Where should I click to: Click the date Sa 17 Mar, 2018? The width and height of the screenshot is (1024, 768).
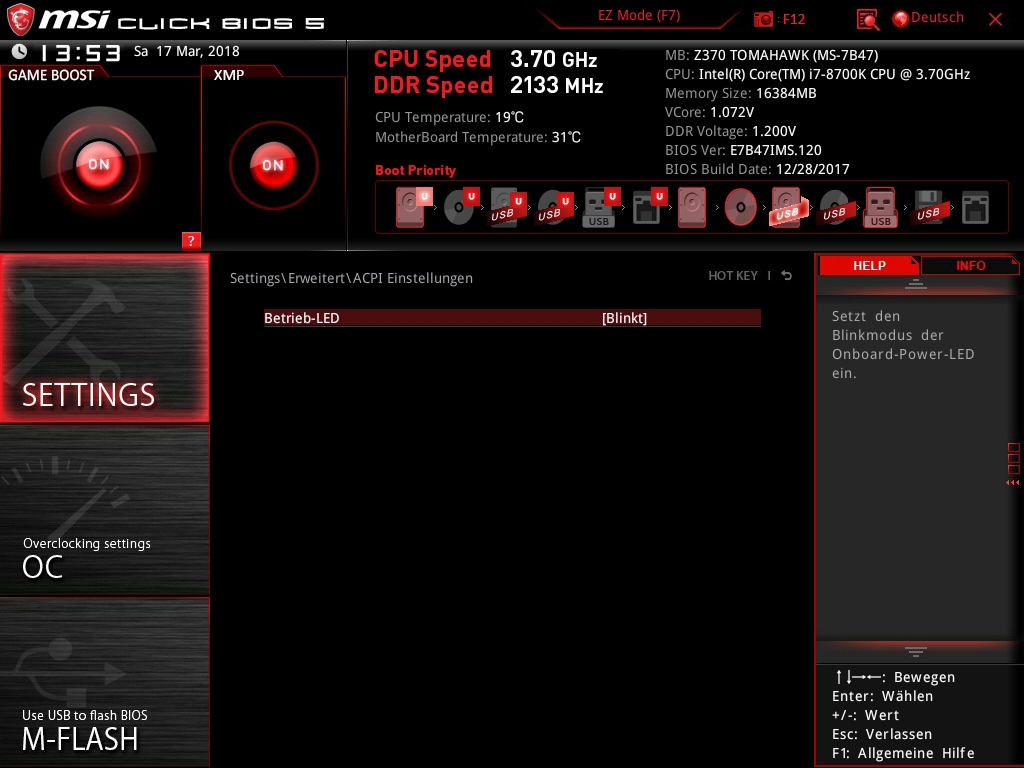point(187,51)
